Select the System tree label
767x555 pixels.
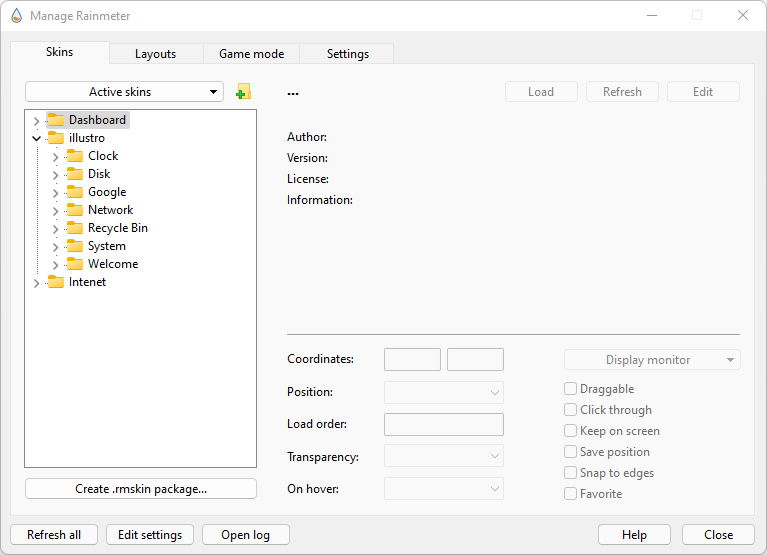107,246
